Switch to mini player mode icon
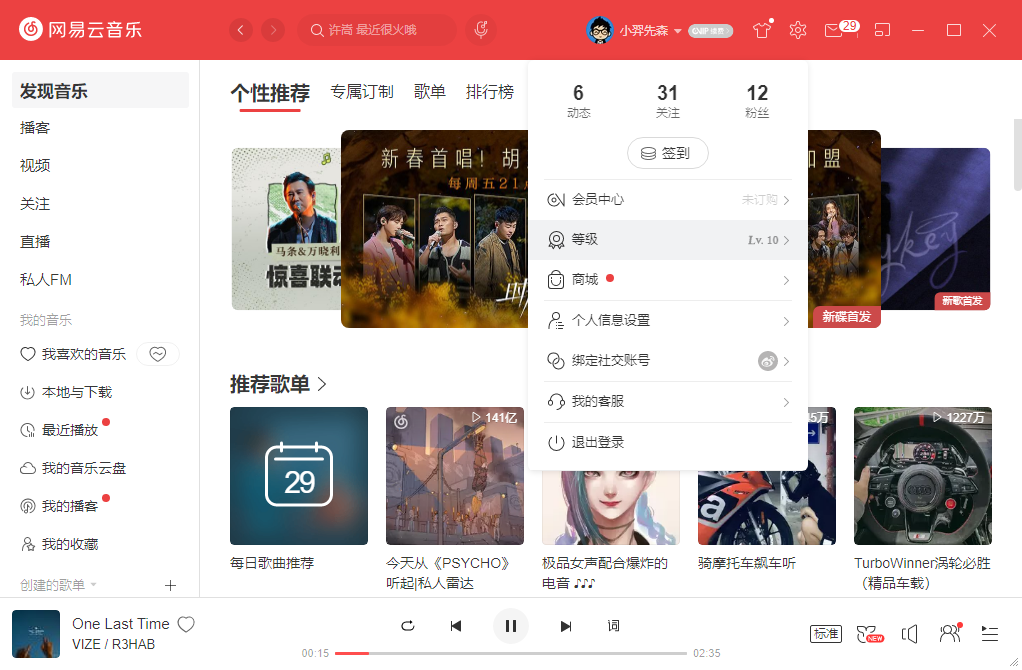The width and height of the screenshot is (1022, 670). [882, 30]
